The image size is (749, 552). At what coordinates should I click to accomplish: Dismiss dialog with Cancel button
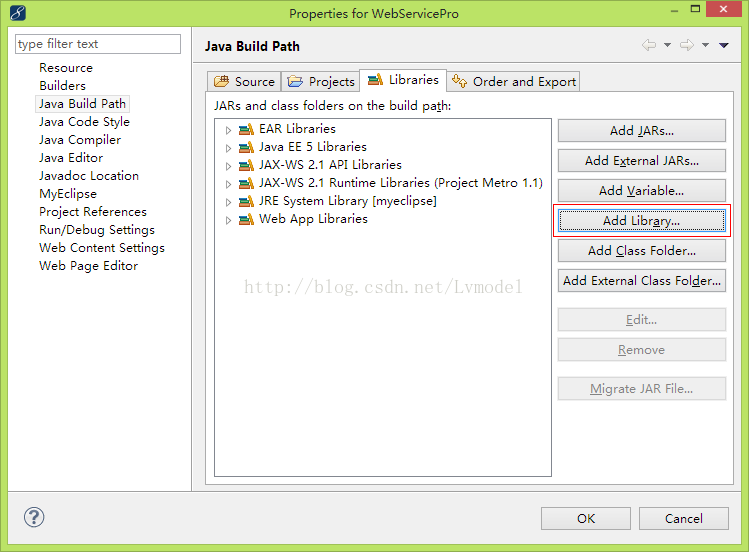(684, 519)
